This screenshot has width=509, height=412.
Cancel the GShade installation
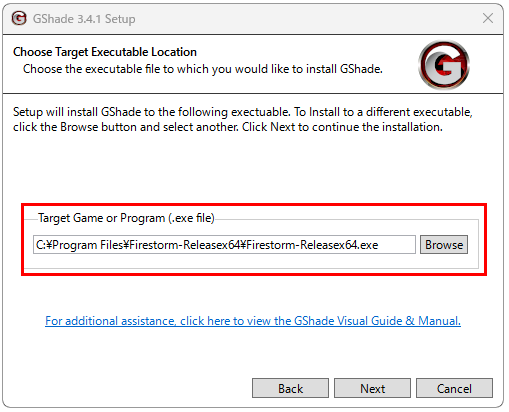tap(454, 388)
